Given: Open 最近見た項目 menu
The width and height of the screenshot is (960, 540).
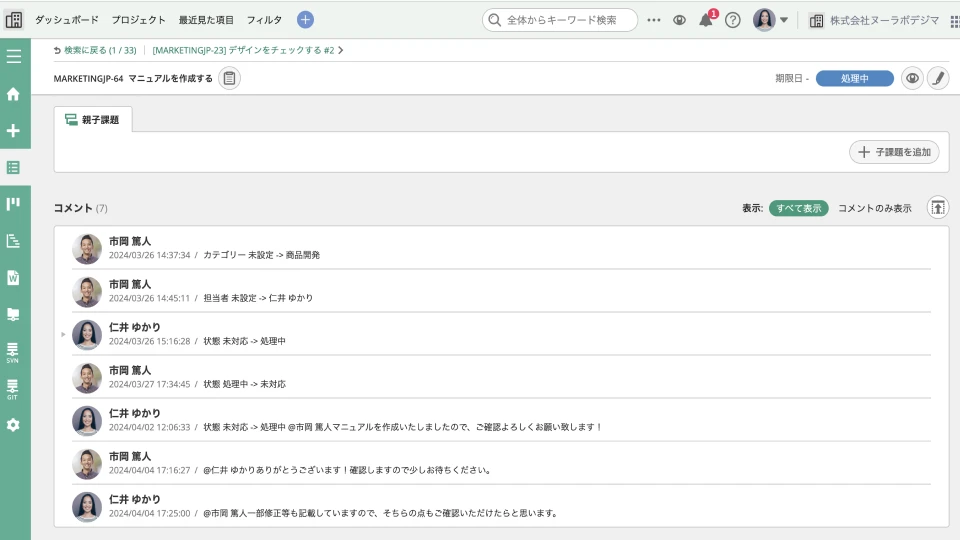Looking at the screenshot, I should [x=206, y=20].
